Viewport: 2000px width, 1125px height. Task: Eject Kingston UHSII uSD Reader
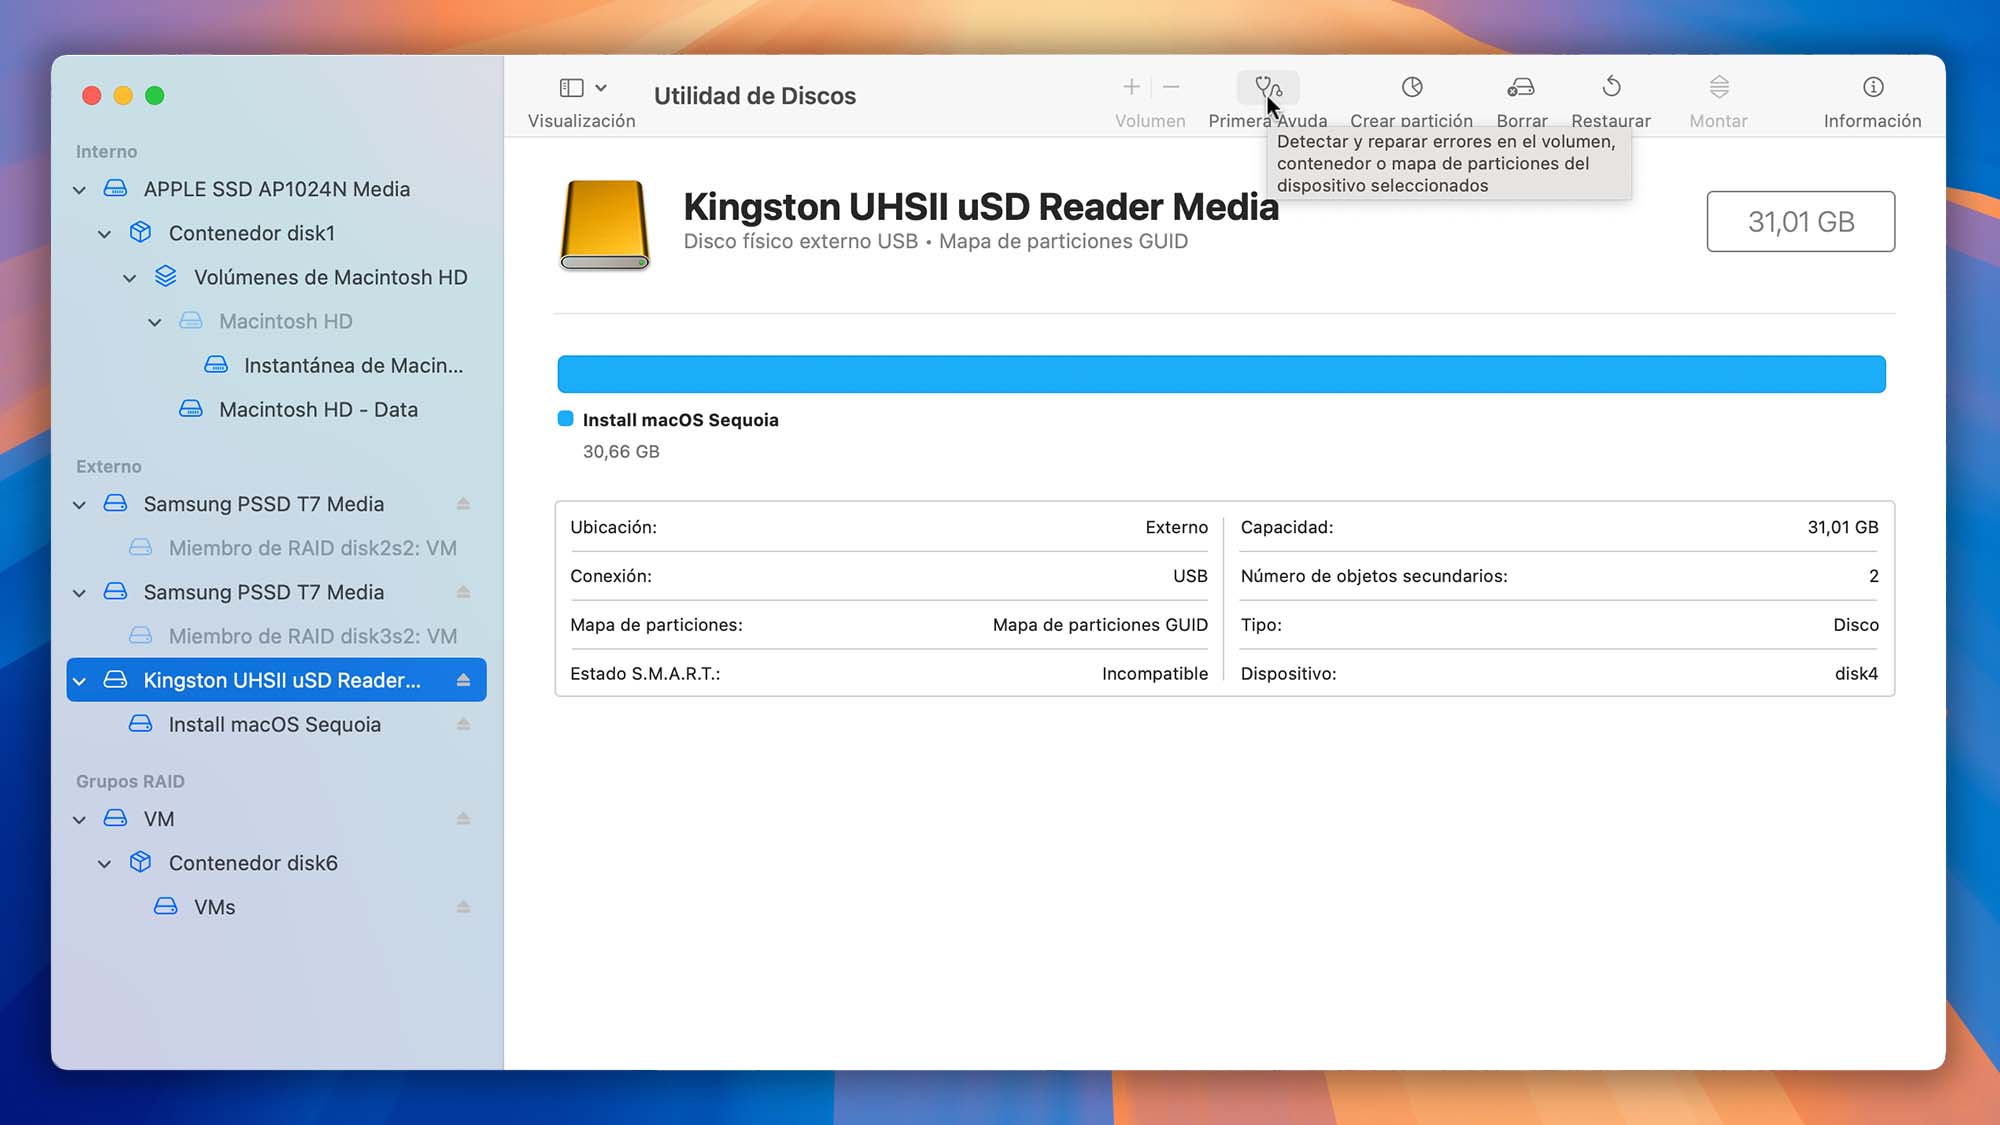click(x=463, y=680)
